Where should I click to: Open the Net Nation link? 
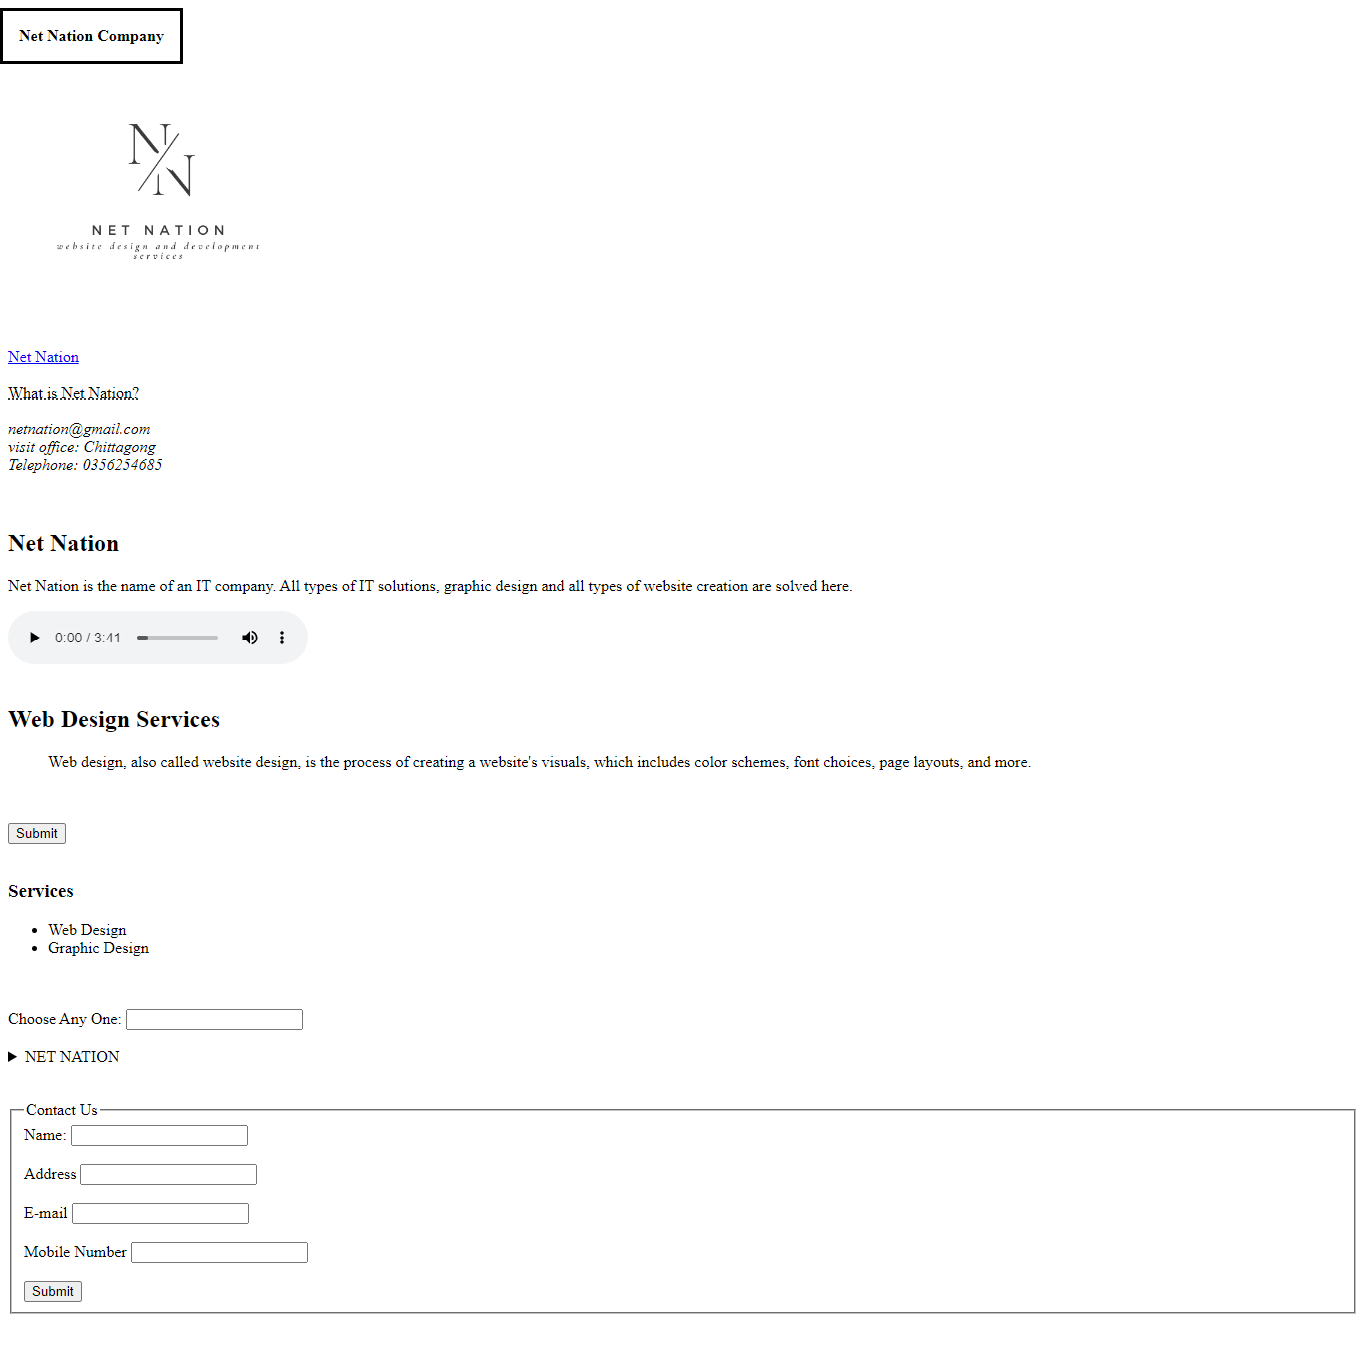[x=42, y=357]
